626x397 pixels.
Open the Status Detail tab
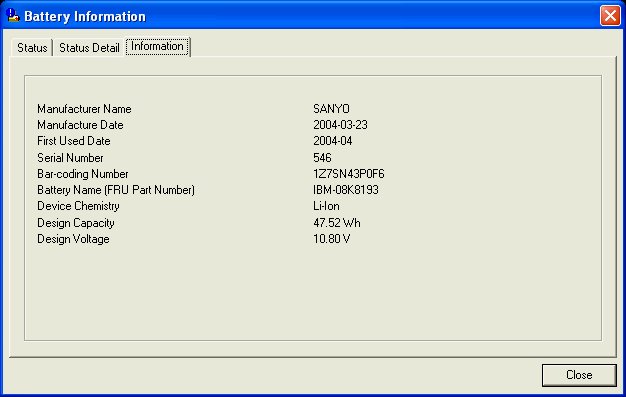point(89,48)
